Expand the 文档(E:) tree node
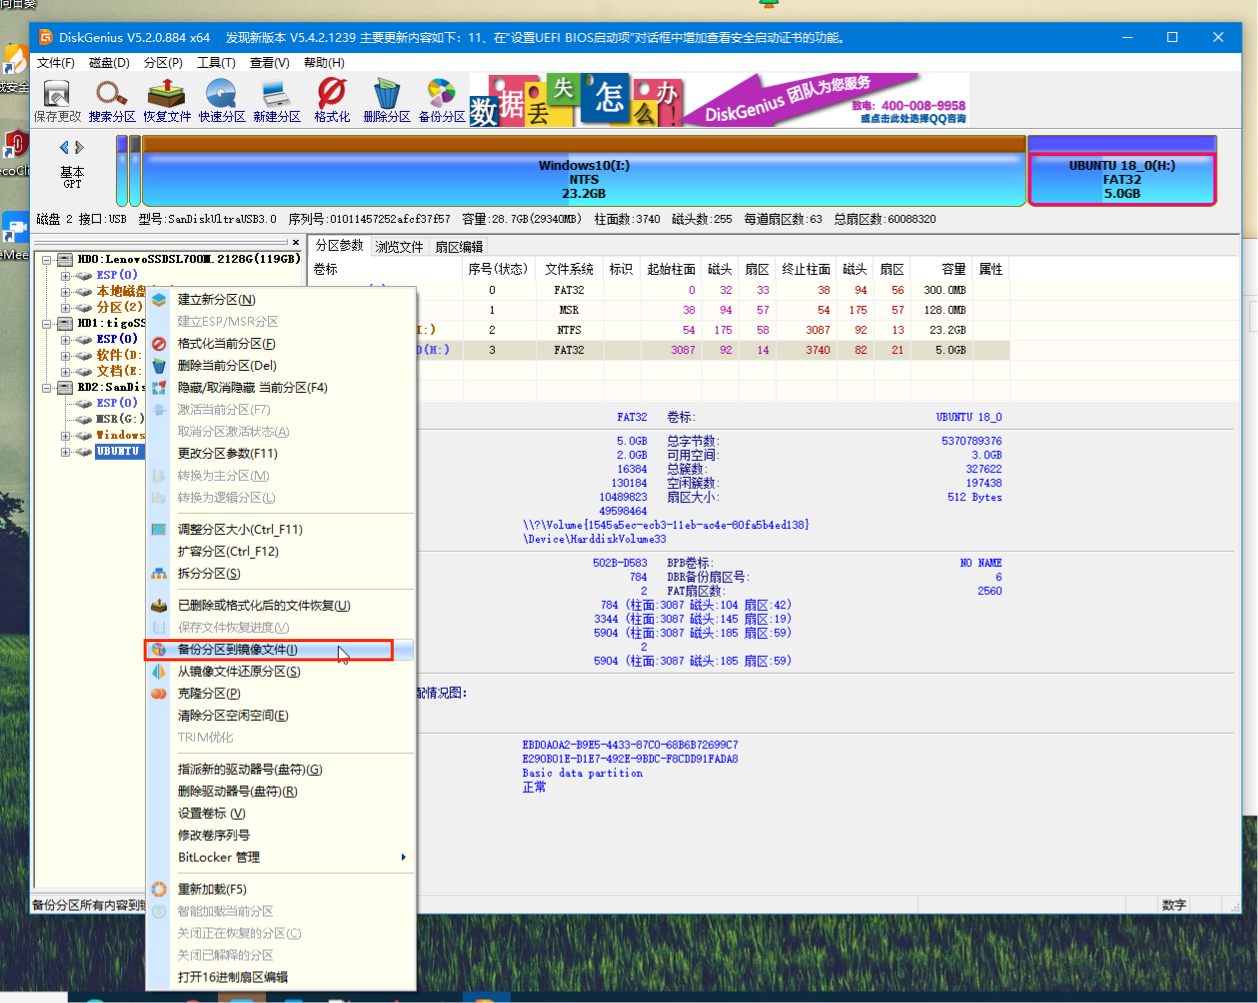1258x1003 pixels. (x=65, y=371)
